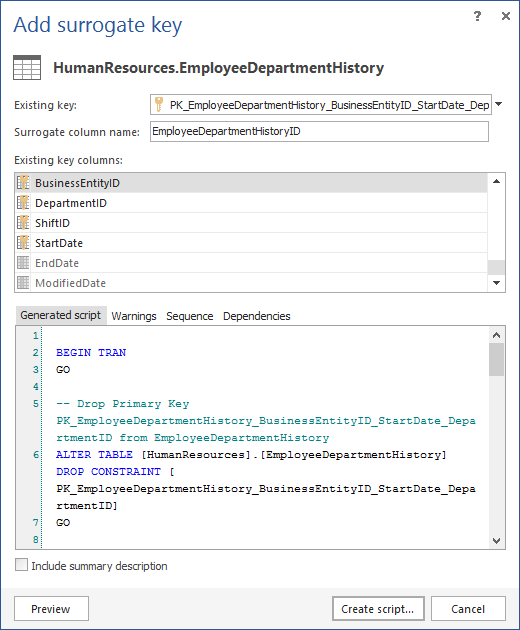The height and width of the screenshot is (630, 520).
Task: Select the DepartmentID row
Action: pos(251,203)
